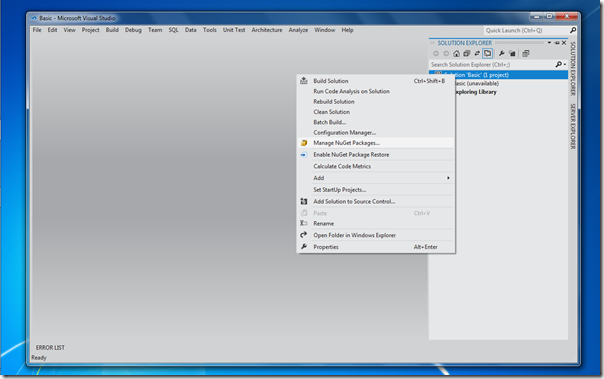Screen dimensions: 604x379
Task: Open the View menu
Action: click(70, 30)
